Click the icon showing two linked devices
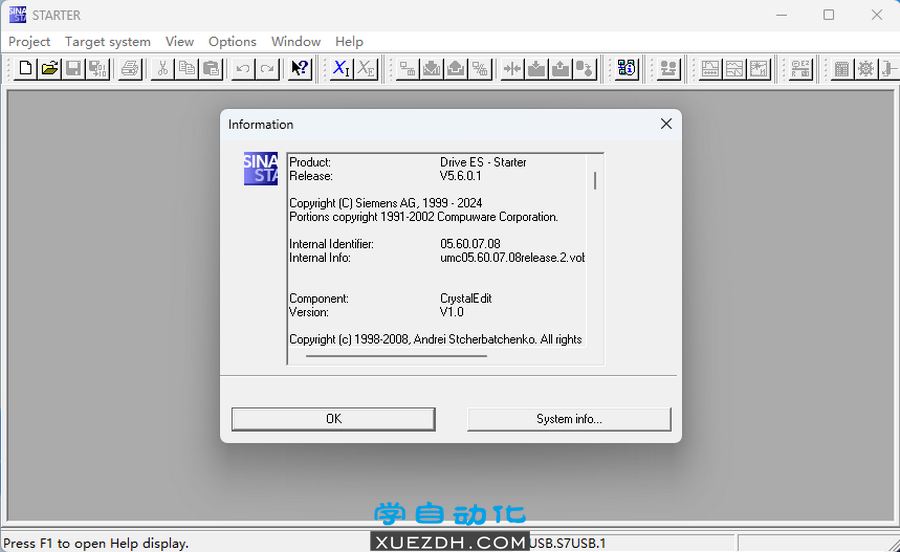 tap(669, 69)
